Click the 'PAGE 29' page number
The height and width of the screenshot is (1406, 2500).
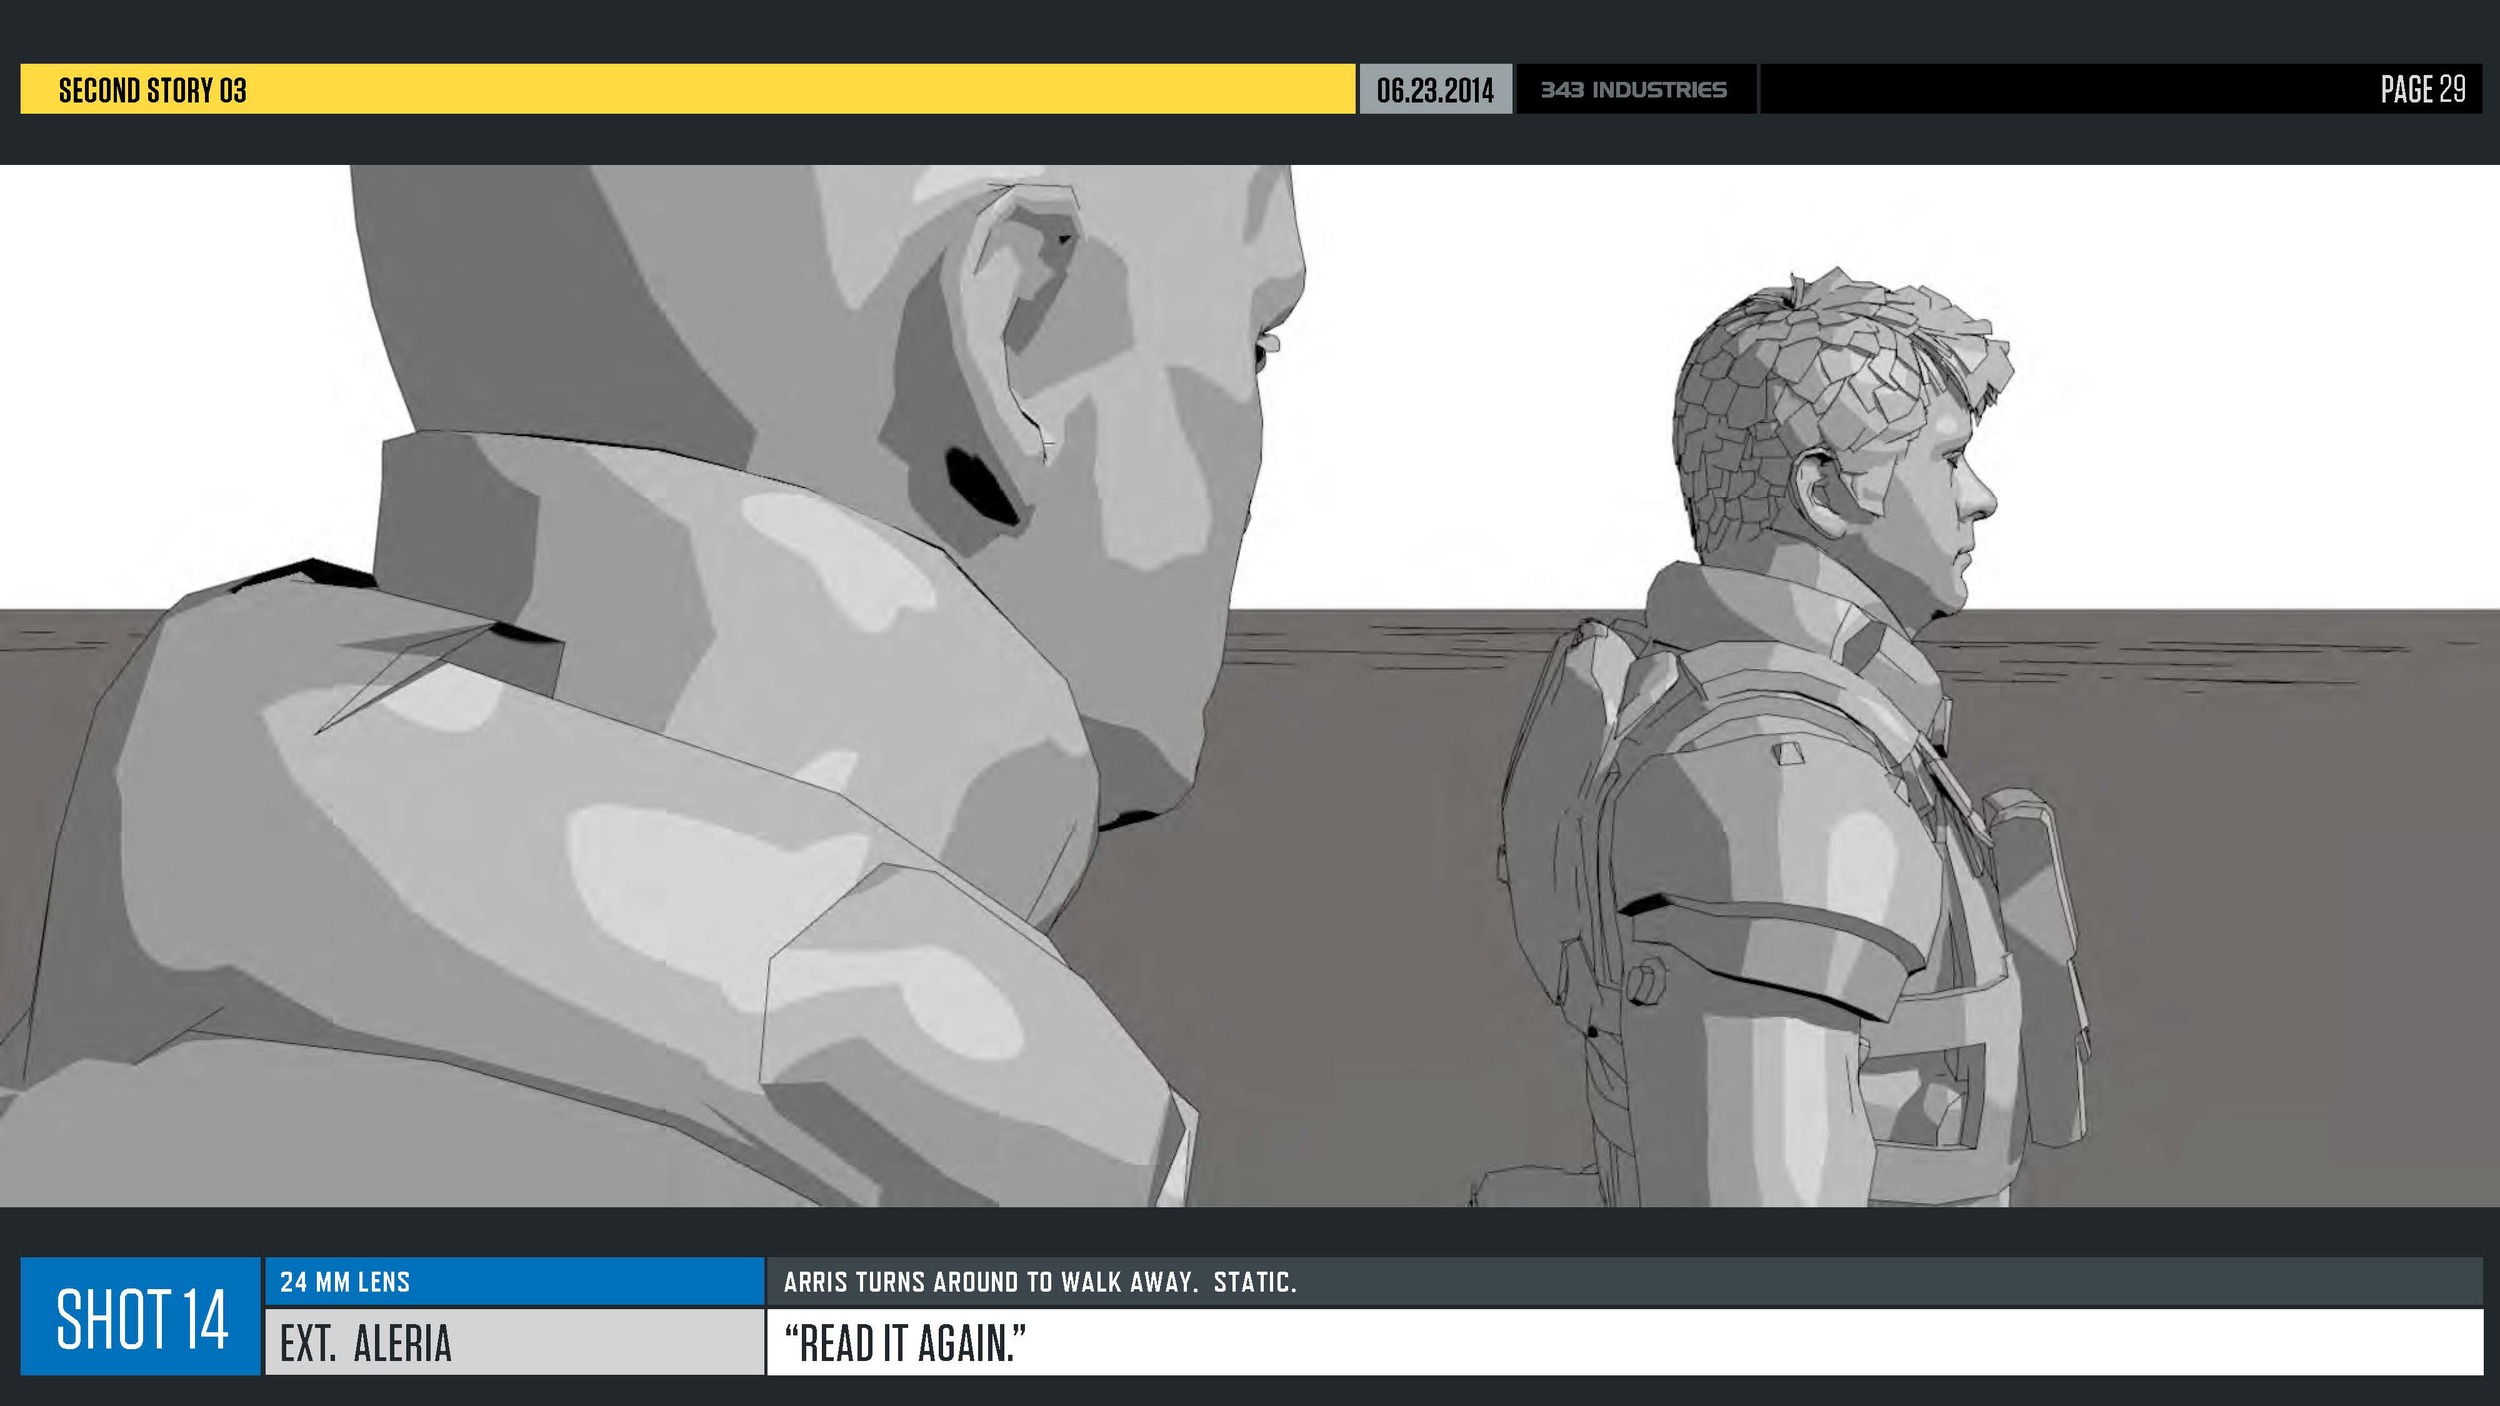click(2422, 90)
